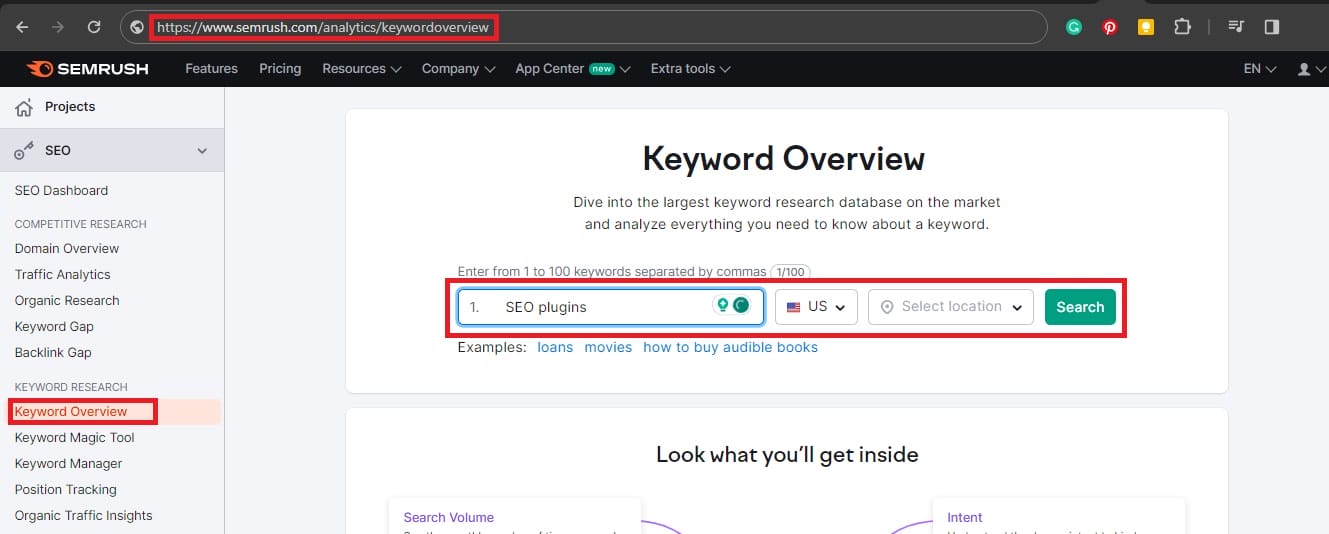1329x534 pixels.
Task: Click the SEO key icon
Action: tap(24, 151)
